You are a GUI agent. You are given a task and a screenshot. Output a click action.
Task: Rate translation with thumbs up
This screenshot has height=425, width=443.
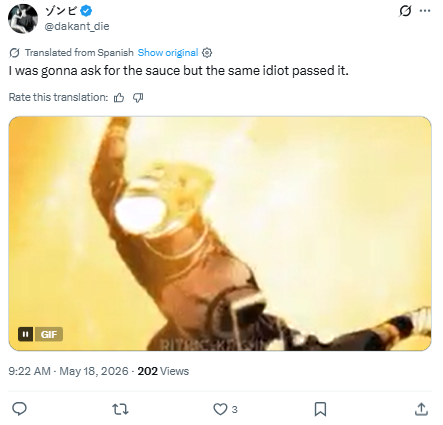tap(119, 97)
